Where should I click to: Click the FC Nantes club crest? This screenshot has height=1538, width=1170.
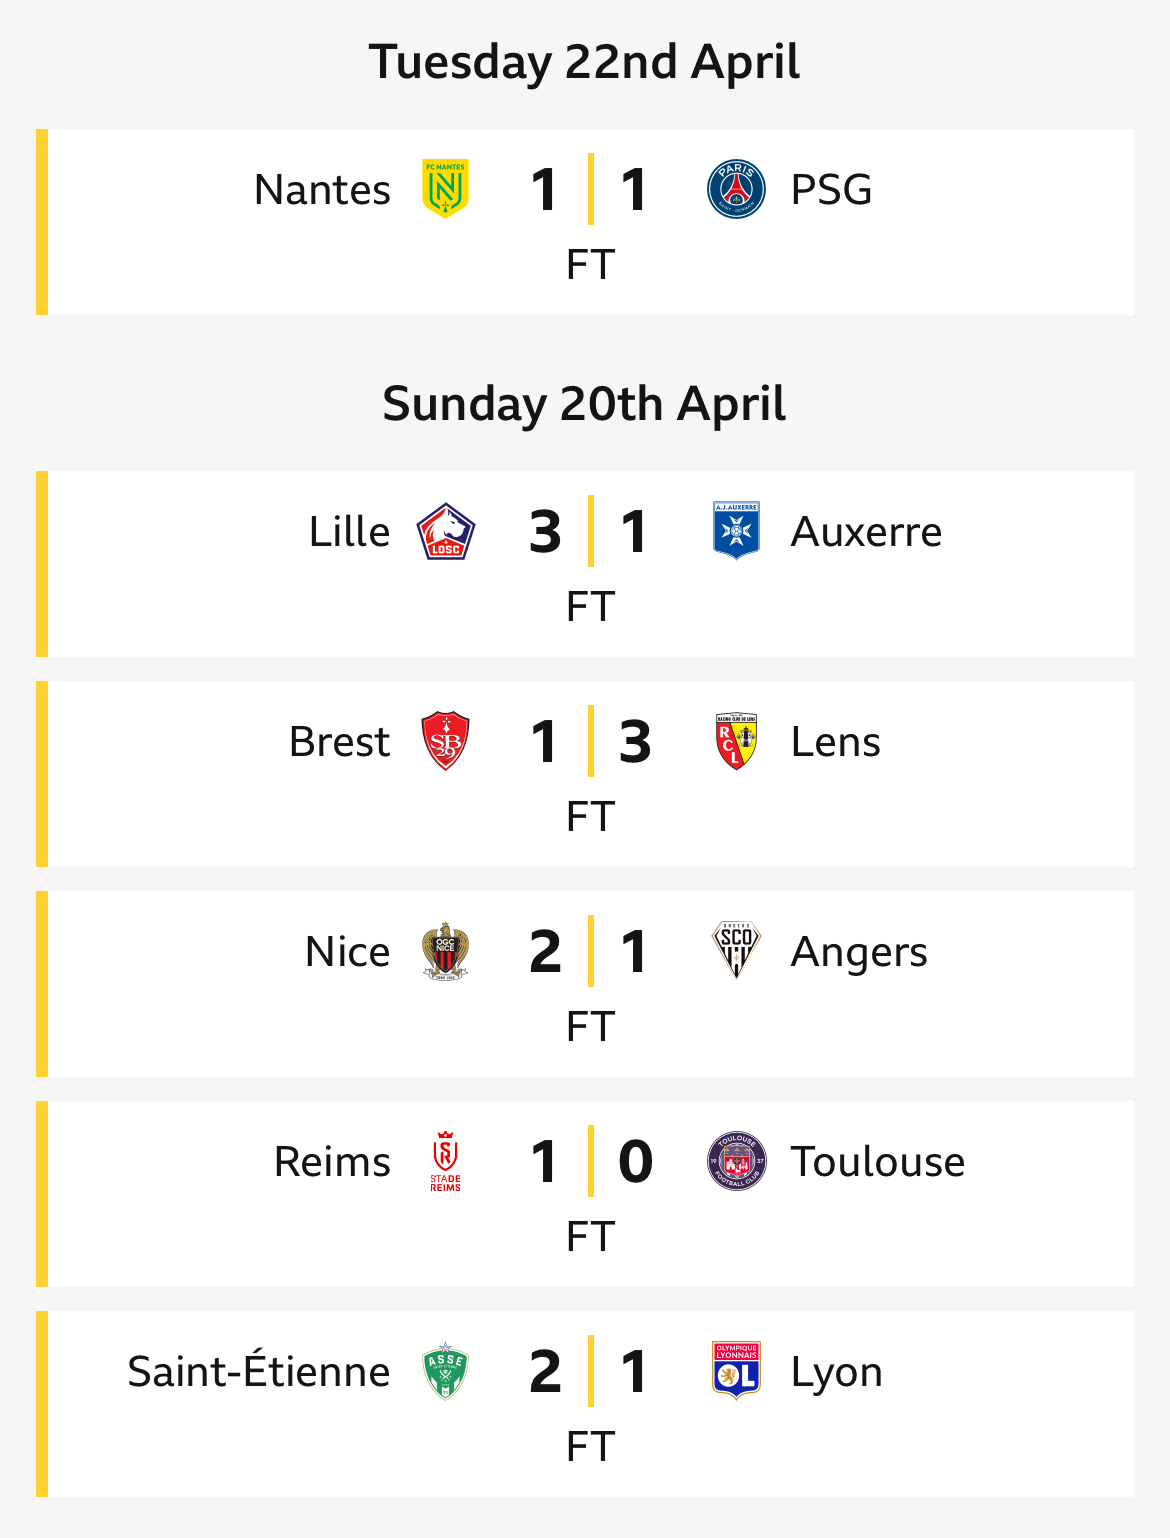pyautogui.click(x=445, y=189)
